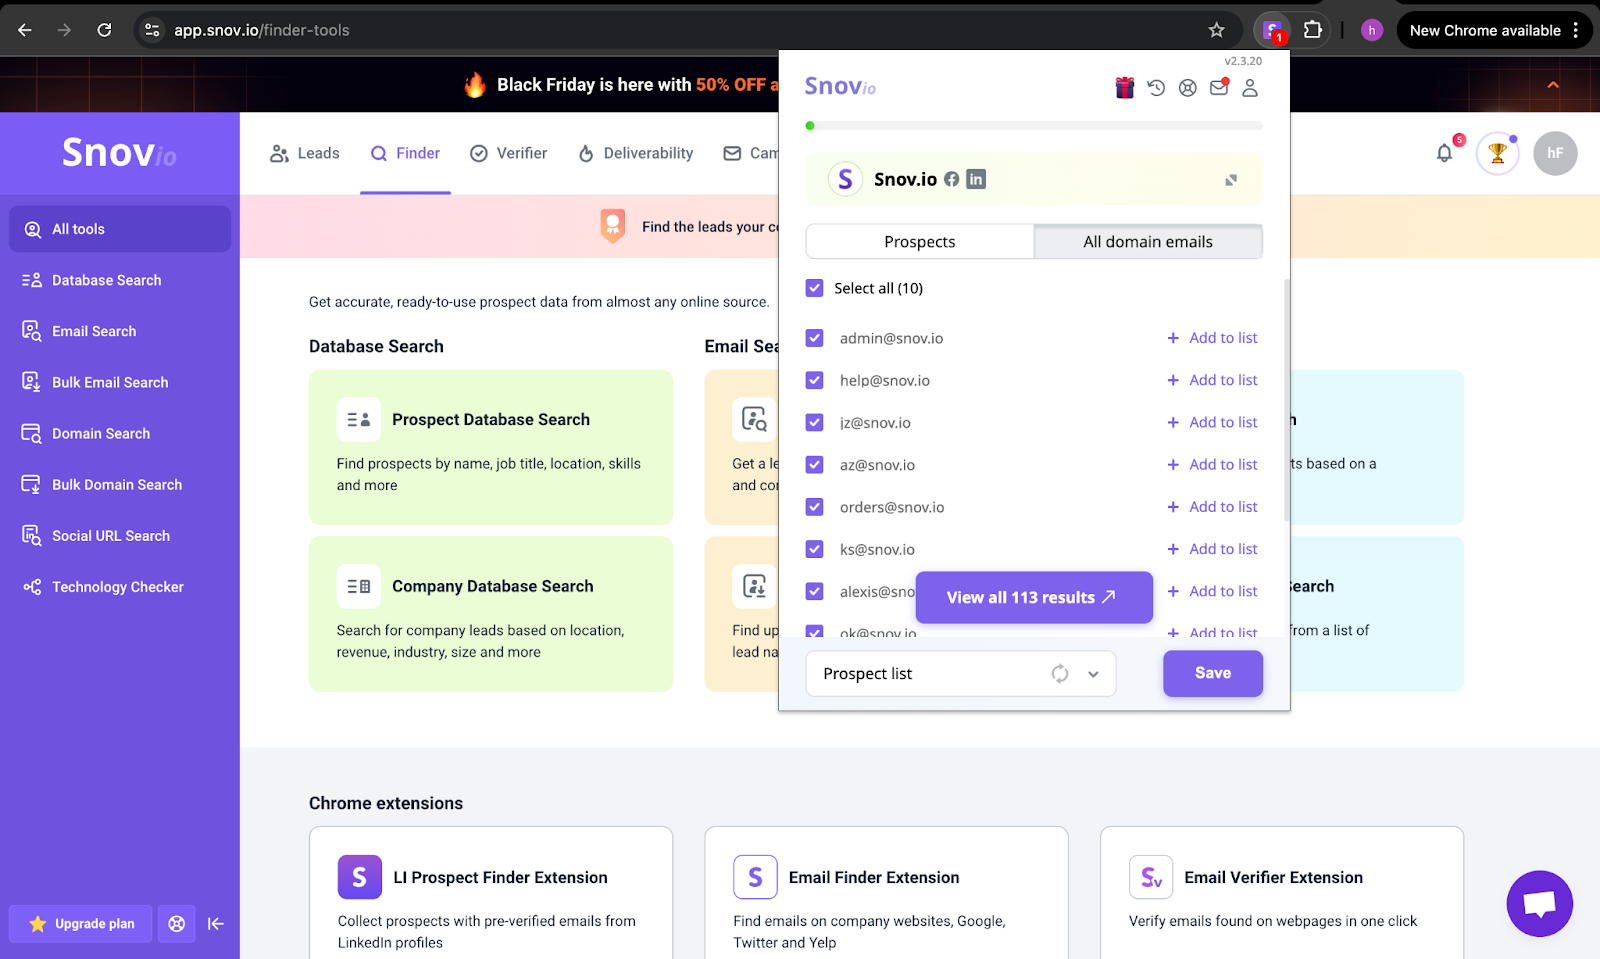
Task: Open Bulk Domain Search in sidebar
Action: 120,484
